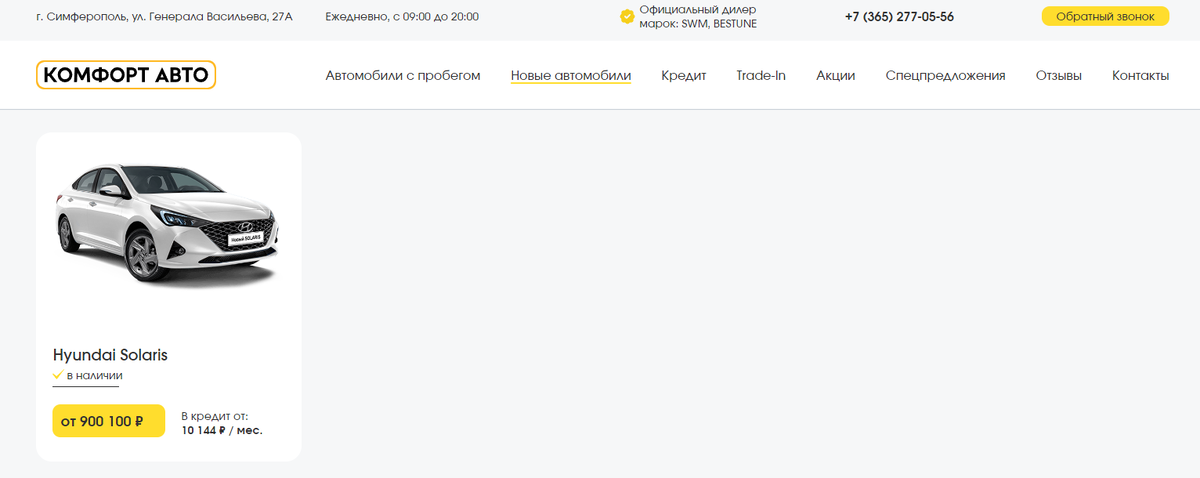
Task: Go to Отзывы page
Action: point(1059,75)
